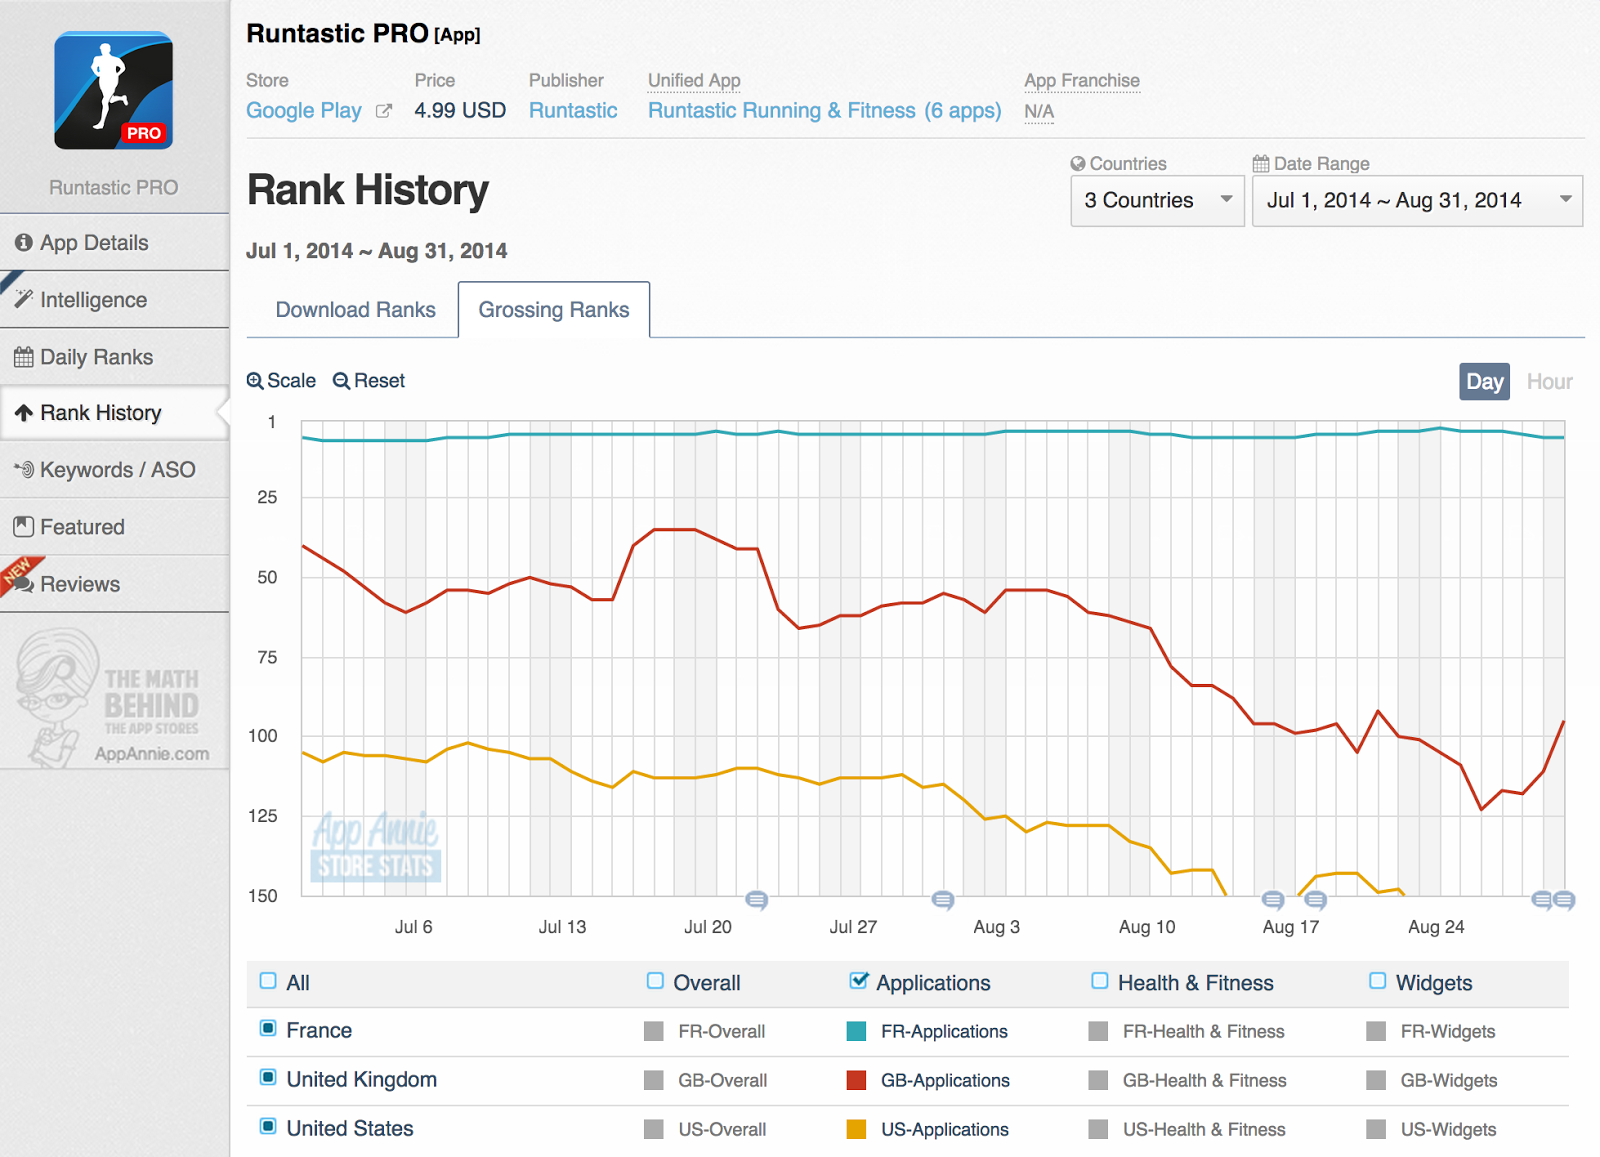Click the Day view button

[x=1484, y=381]
